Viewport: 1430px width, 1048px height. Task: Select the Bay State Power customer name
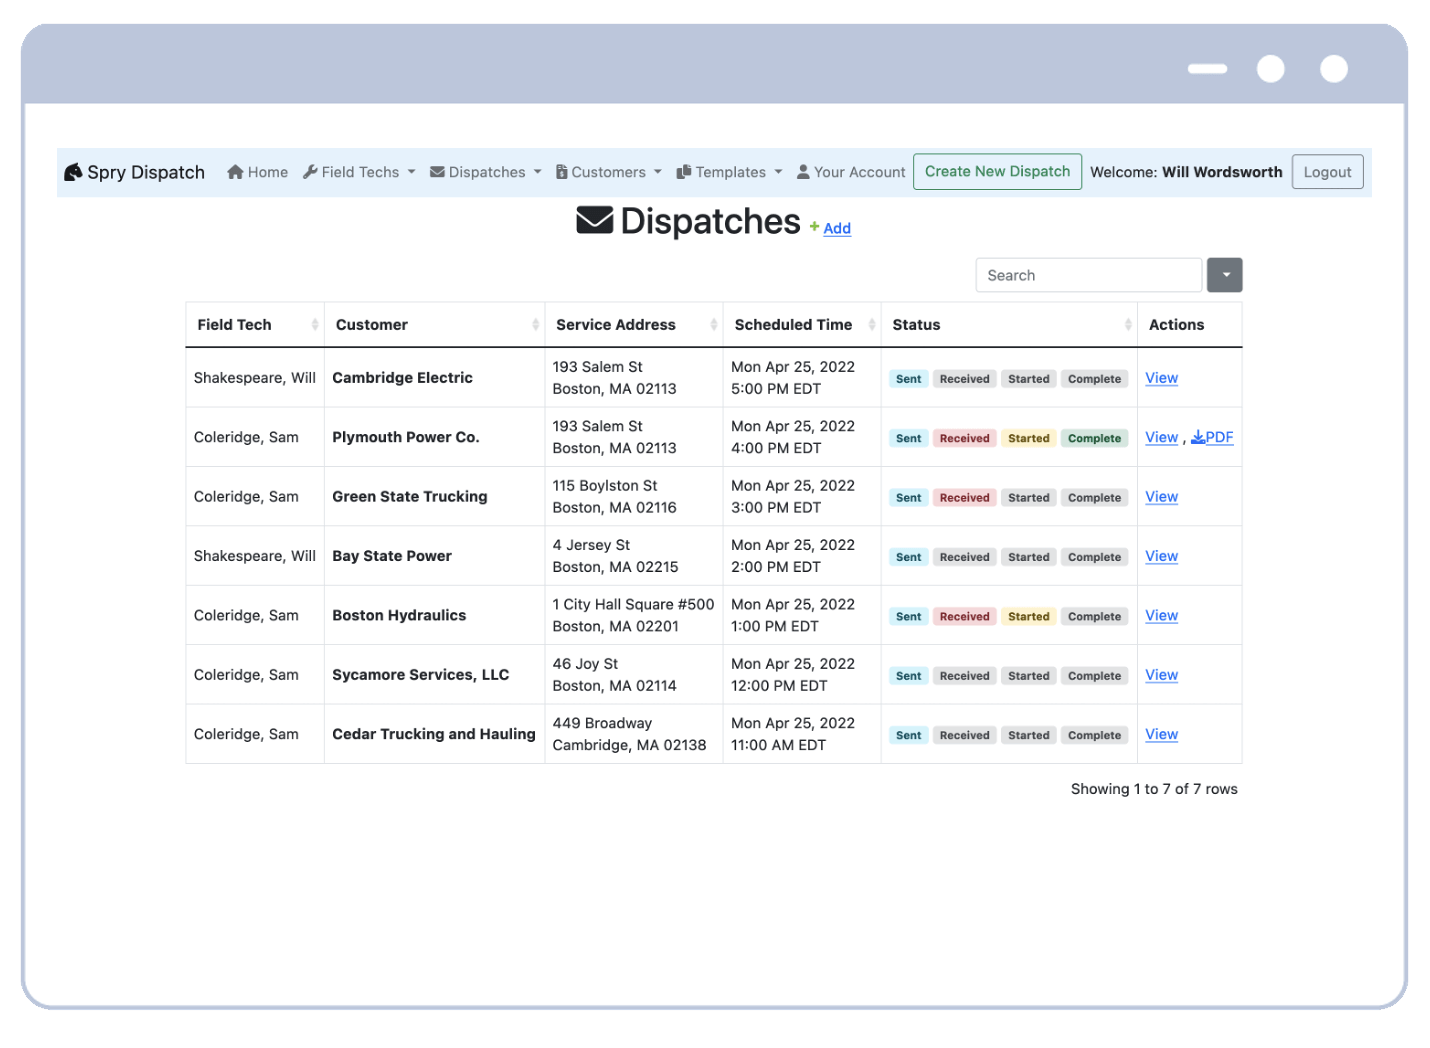click(392, 556)
